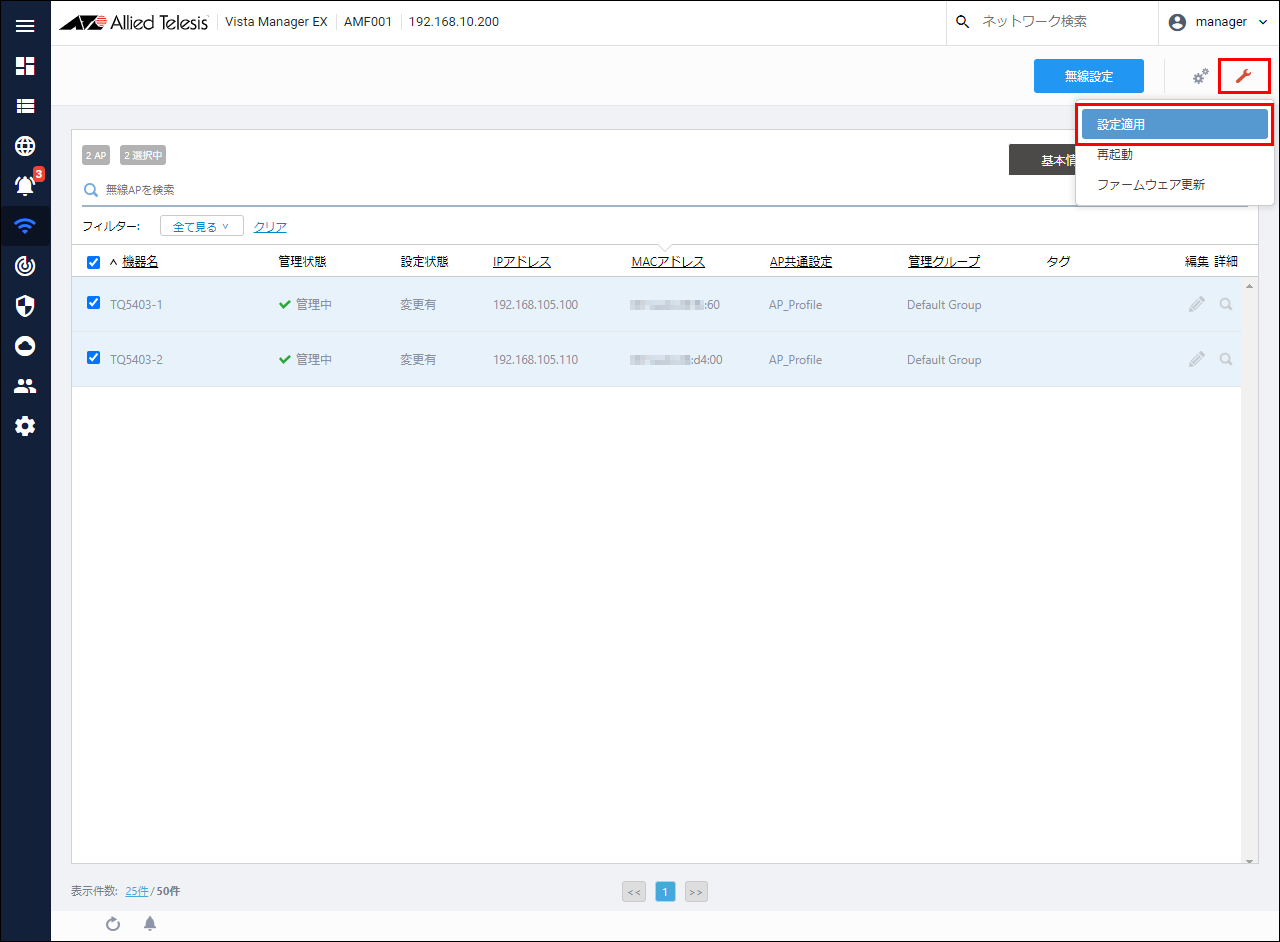Open the hamburger menu in sidebar

pos(25,26)
